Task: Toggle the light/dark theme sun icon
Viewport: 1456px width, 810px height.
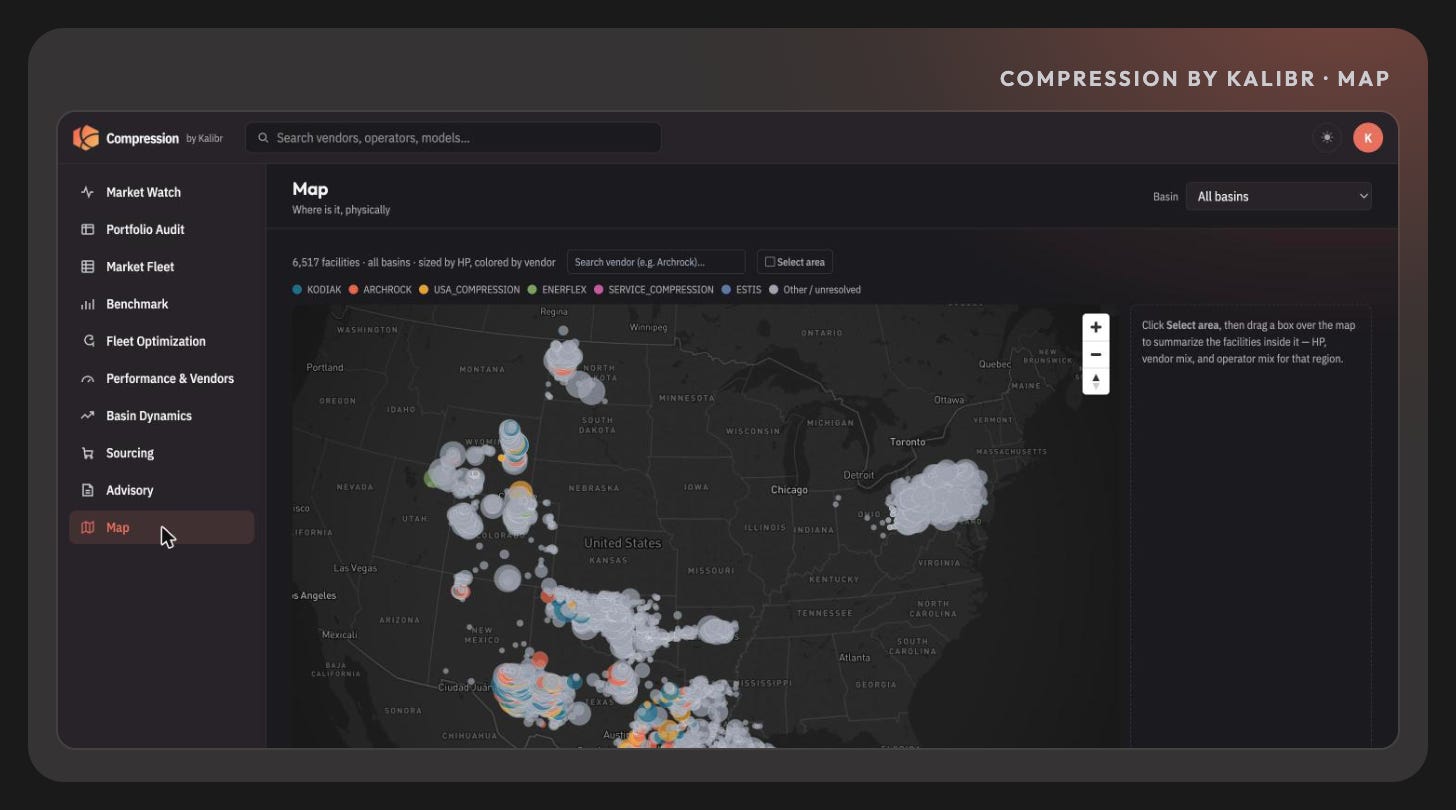Action: (1327, 138)
